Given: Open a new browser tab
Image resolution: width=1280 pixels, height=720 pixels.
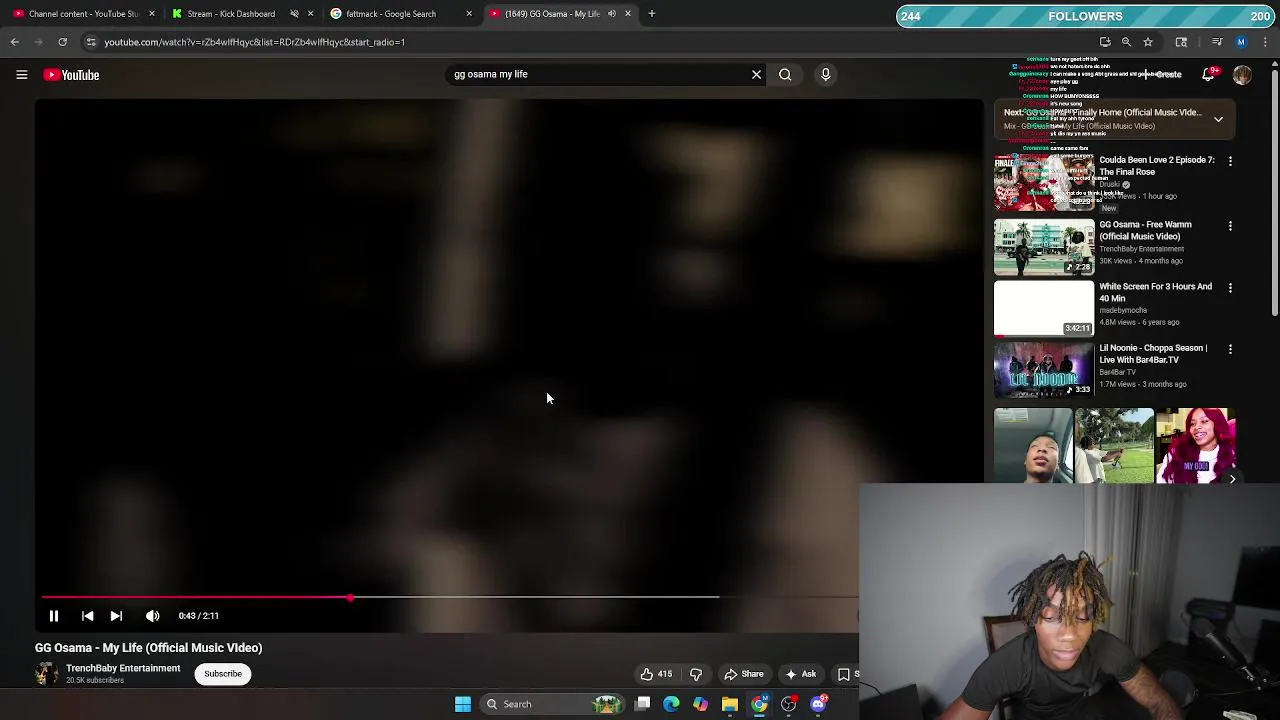Looking at the screenshot, I should [x=651, y=14].
